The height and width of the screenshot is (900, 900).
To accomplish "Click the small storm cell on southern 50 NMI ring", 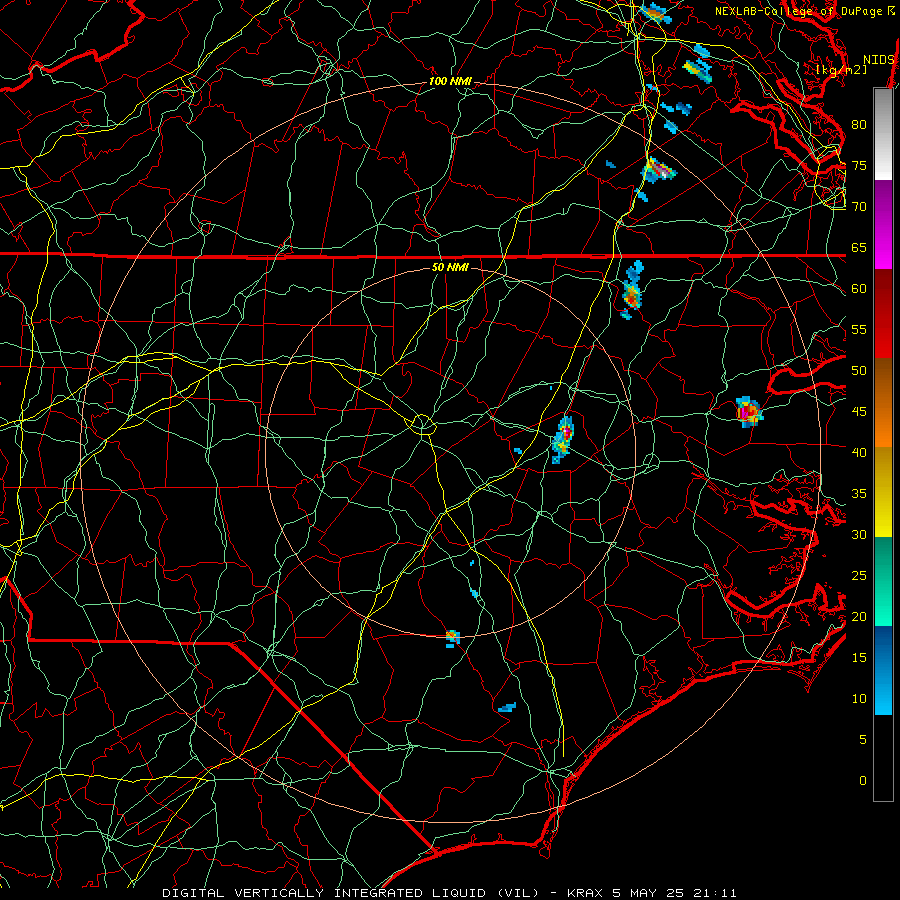I will pyautogui.click(x=452, y=638).
